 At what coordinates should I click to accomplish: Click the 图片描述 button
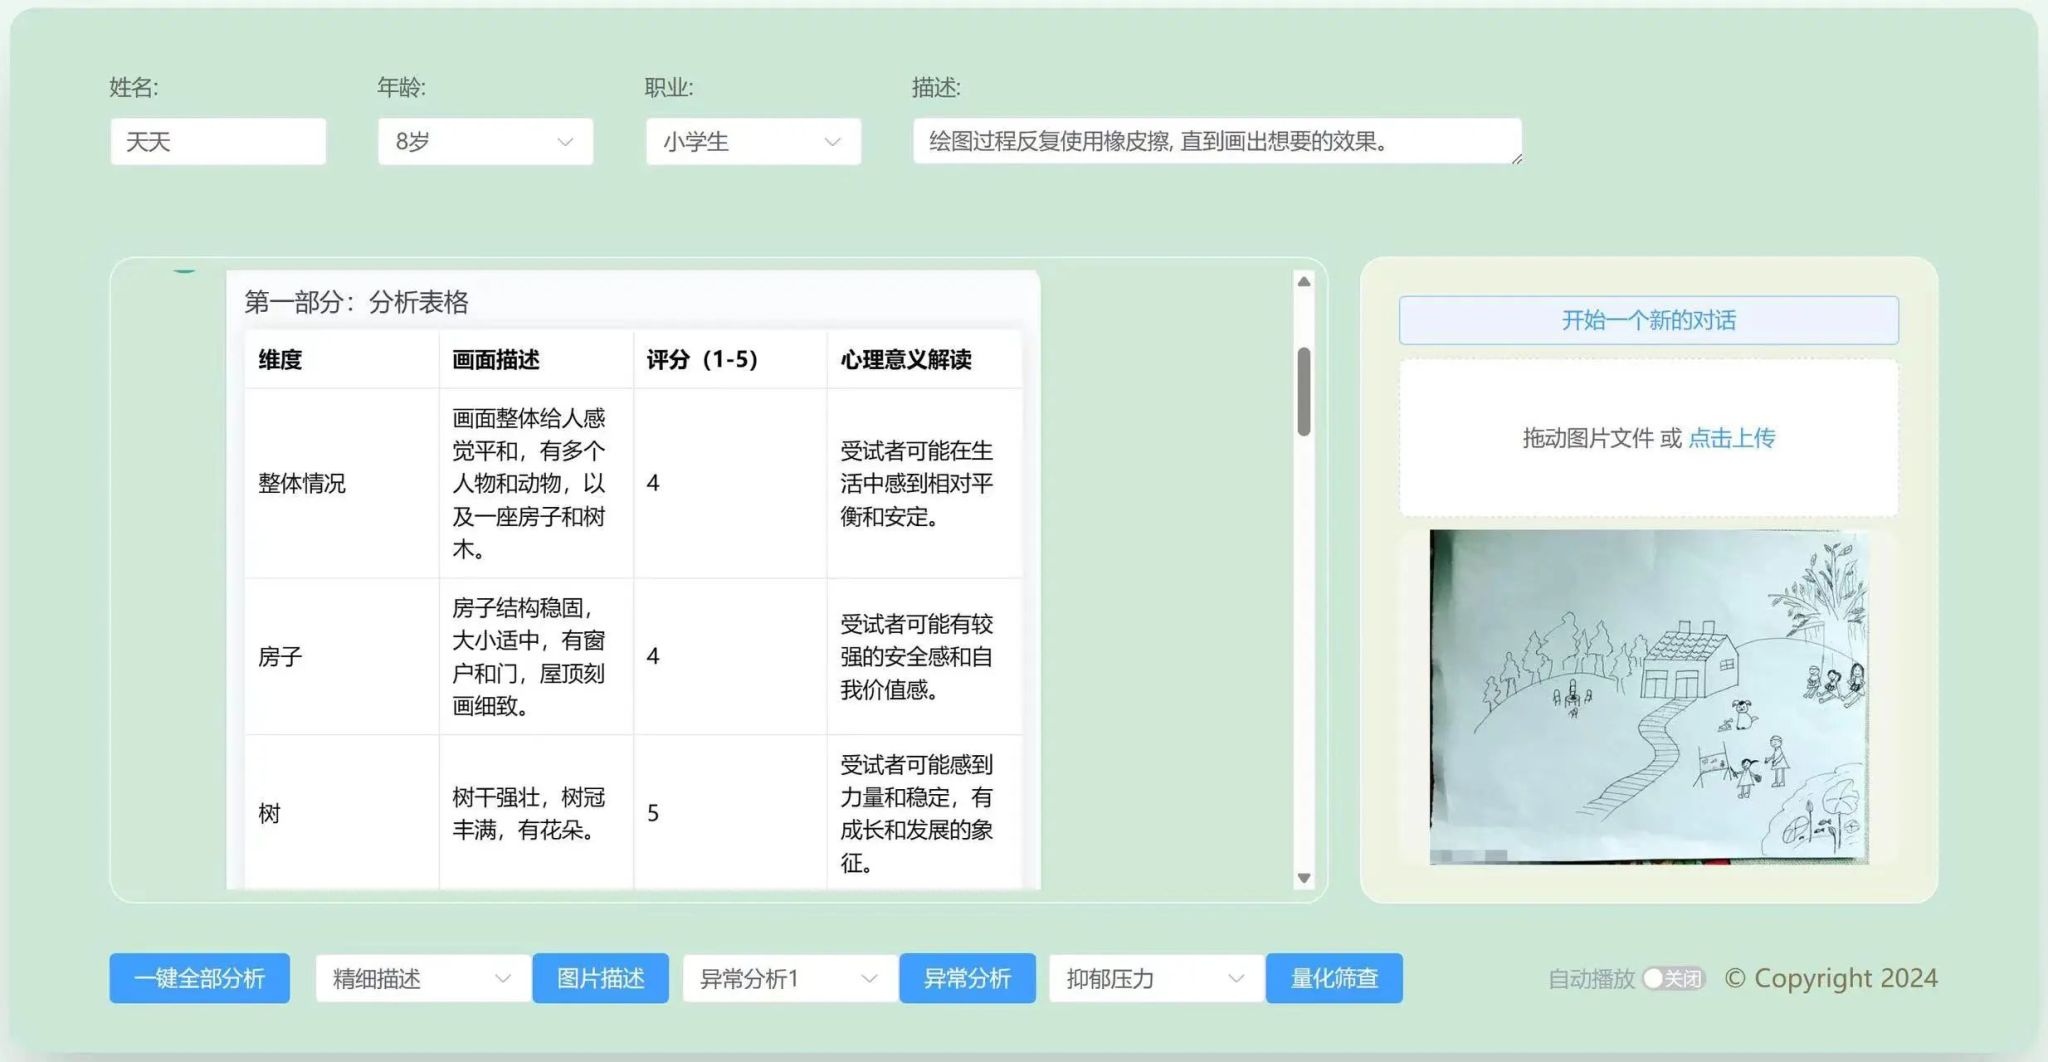coord(600,978)
